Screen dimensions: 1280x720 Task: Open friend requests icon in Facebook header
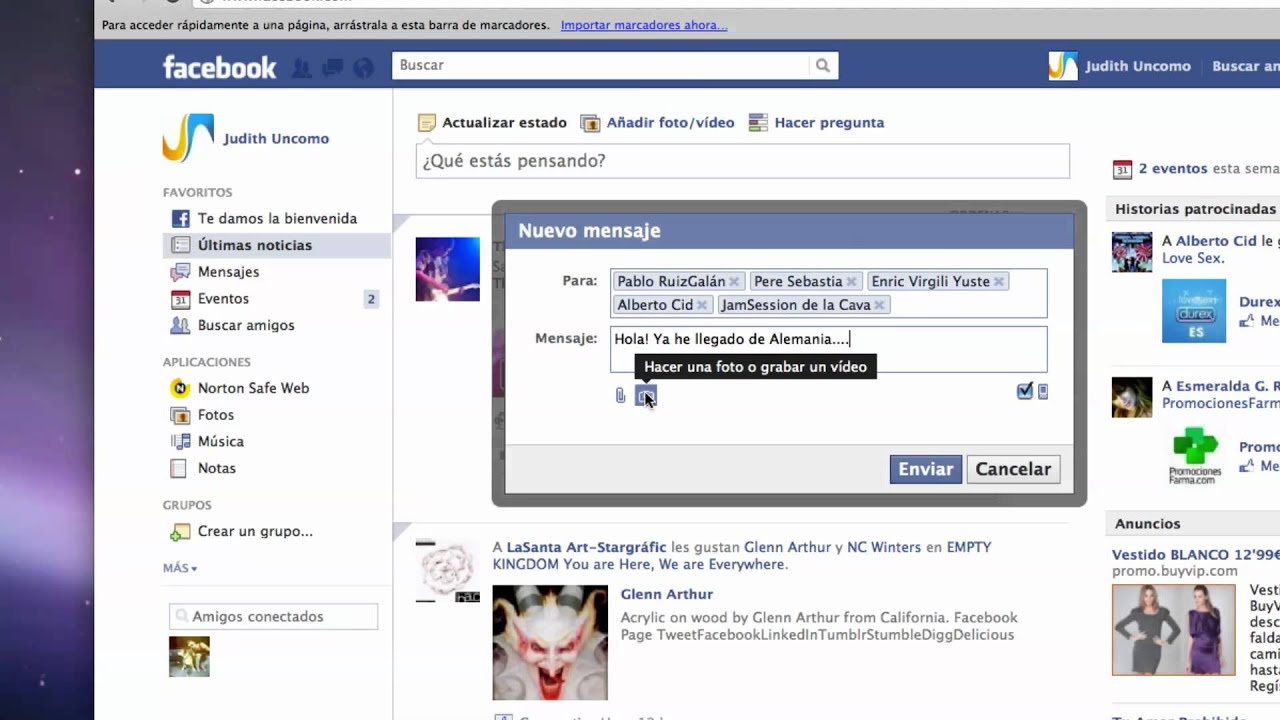point(301,68)
